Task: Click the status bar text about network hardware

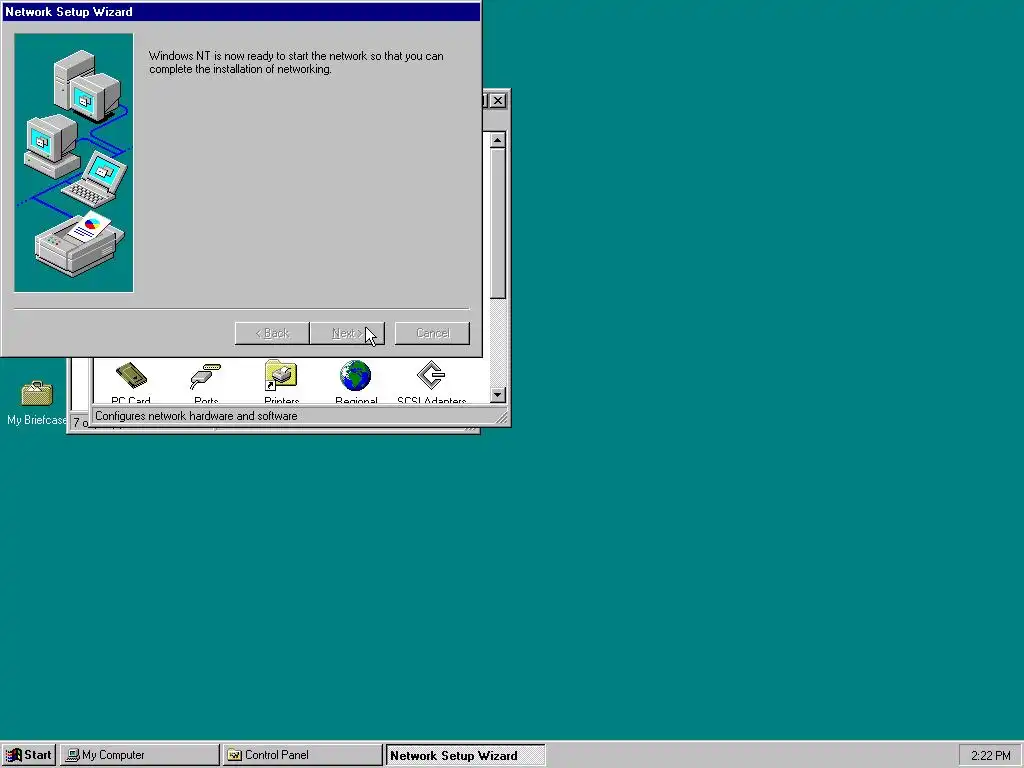Action: (x=196, y=416)
